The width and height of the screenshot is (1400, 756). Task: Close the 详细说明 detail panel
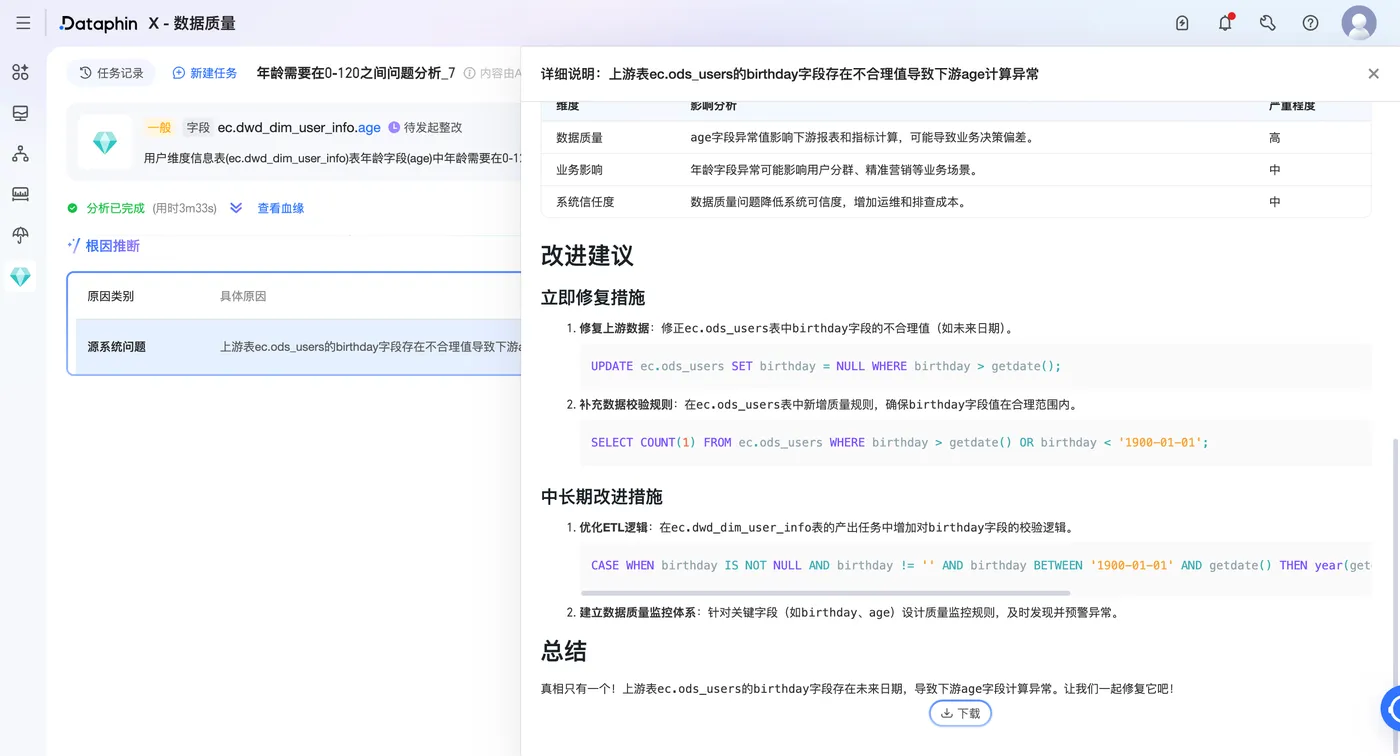click(x=1373, y=74)
